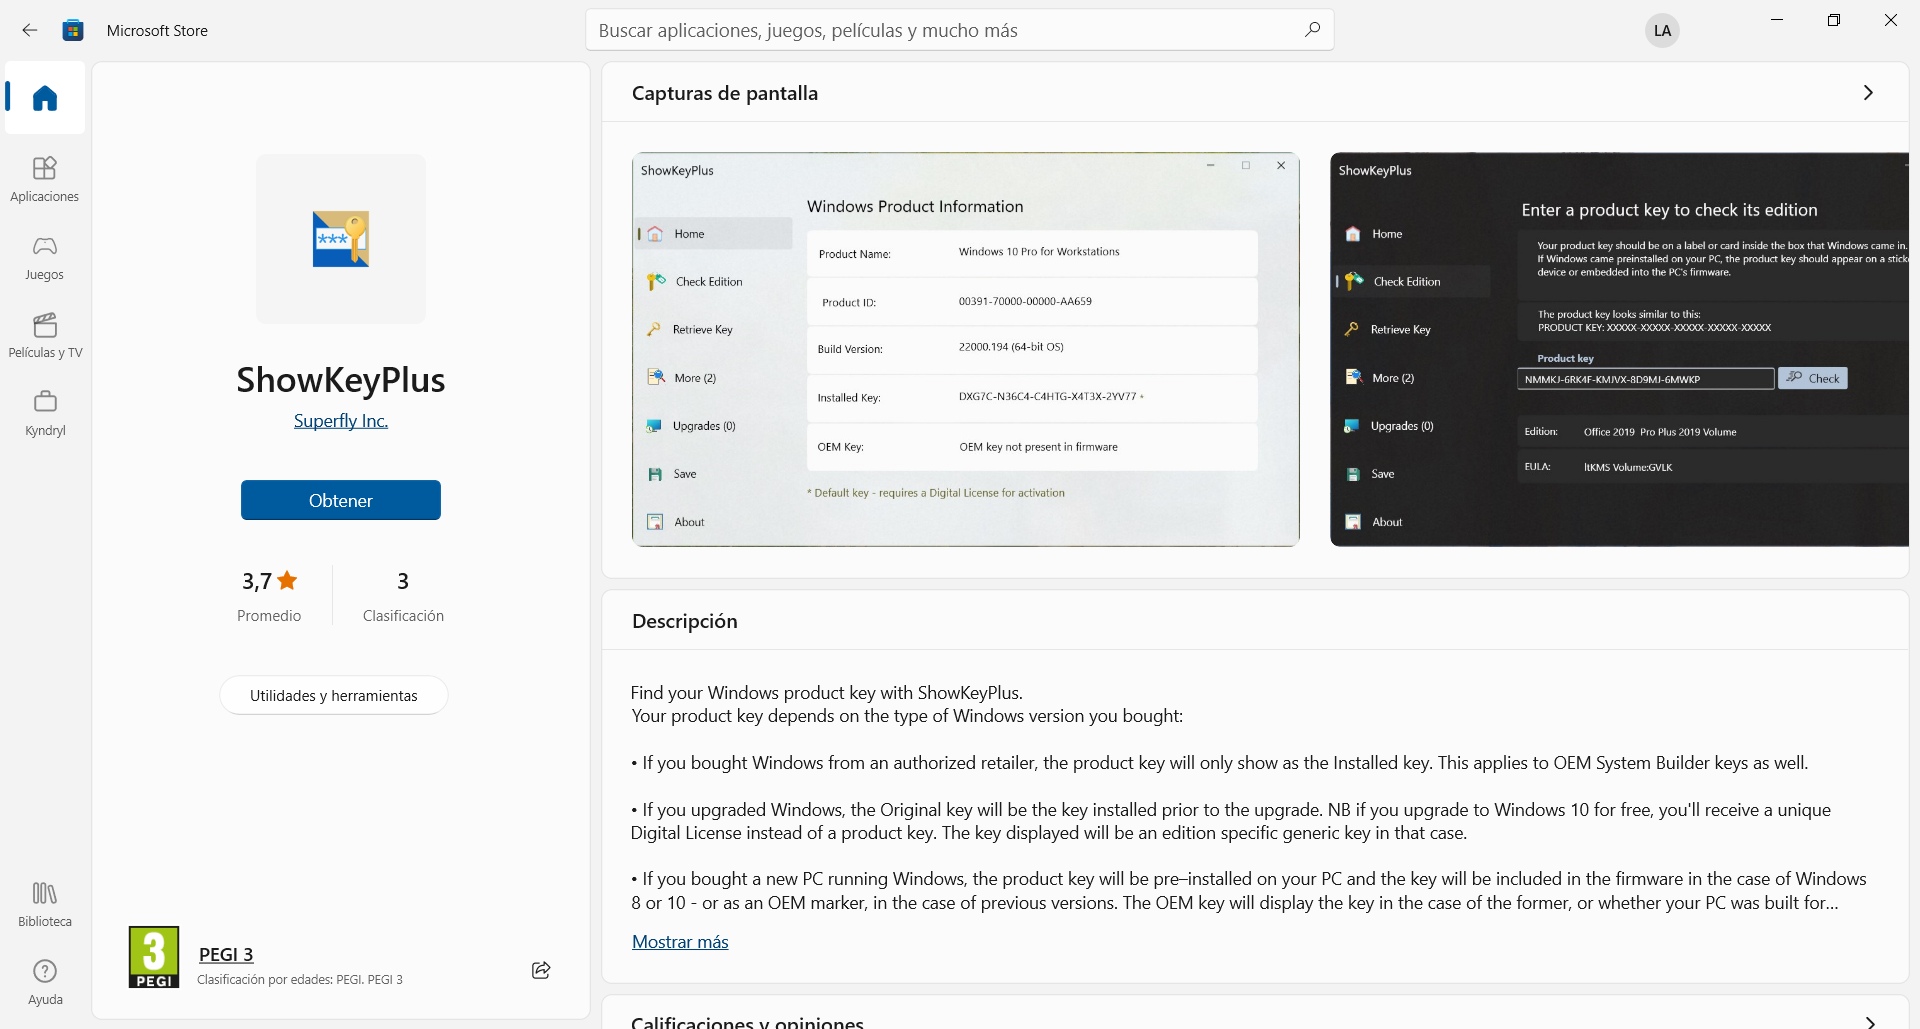
Task: Click 'Find your Windows product key' description line
Action: tap(827, 692)
